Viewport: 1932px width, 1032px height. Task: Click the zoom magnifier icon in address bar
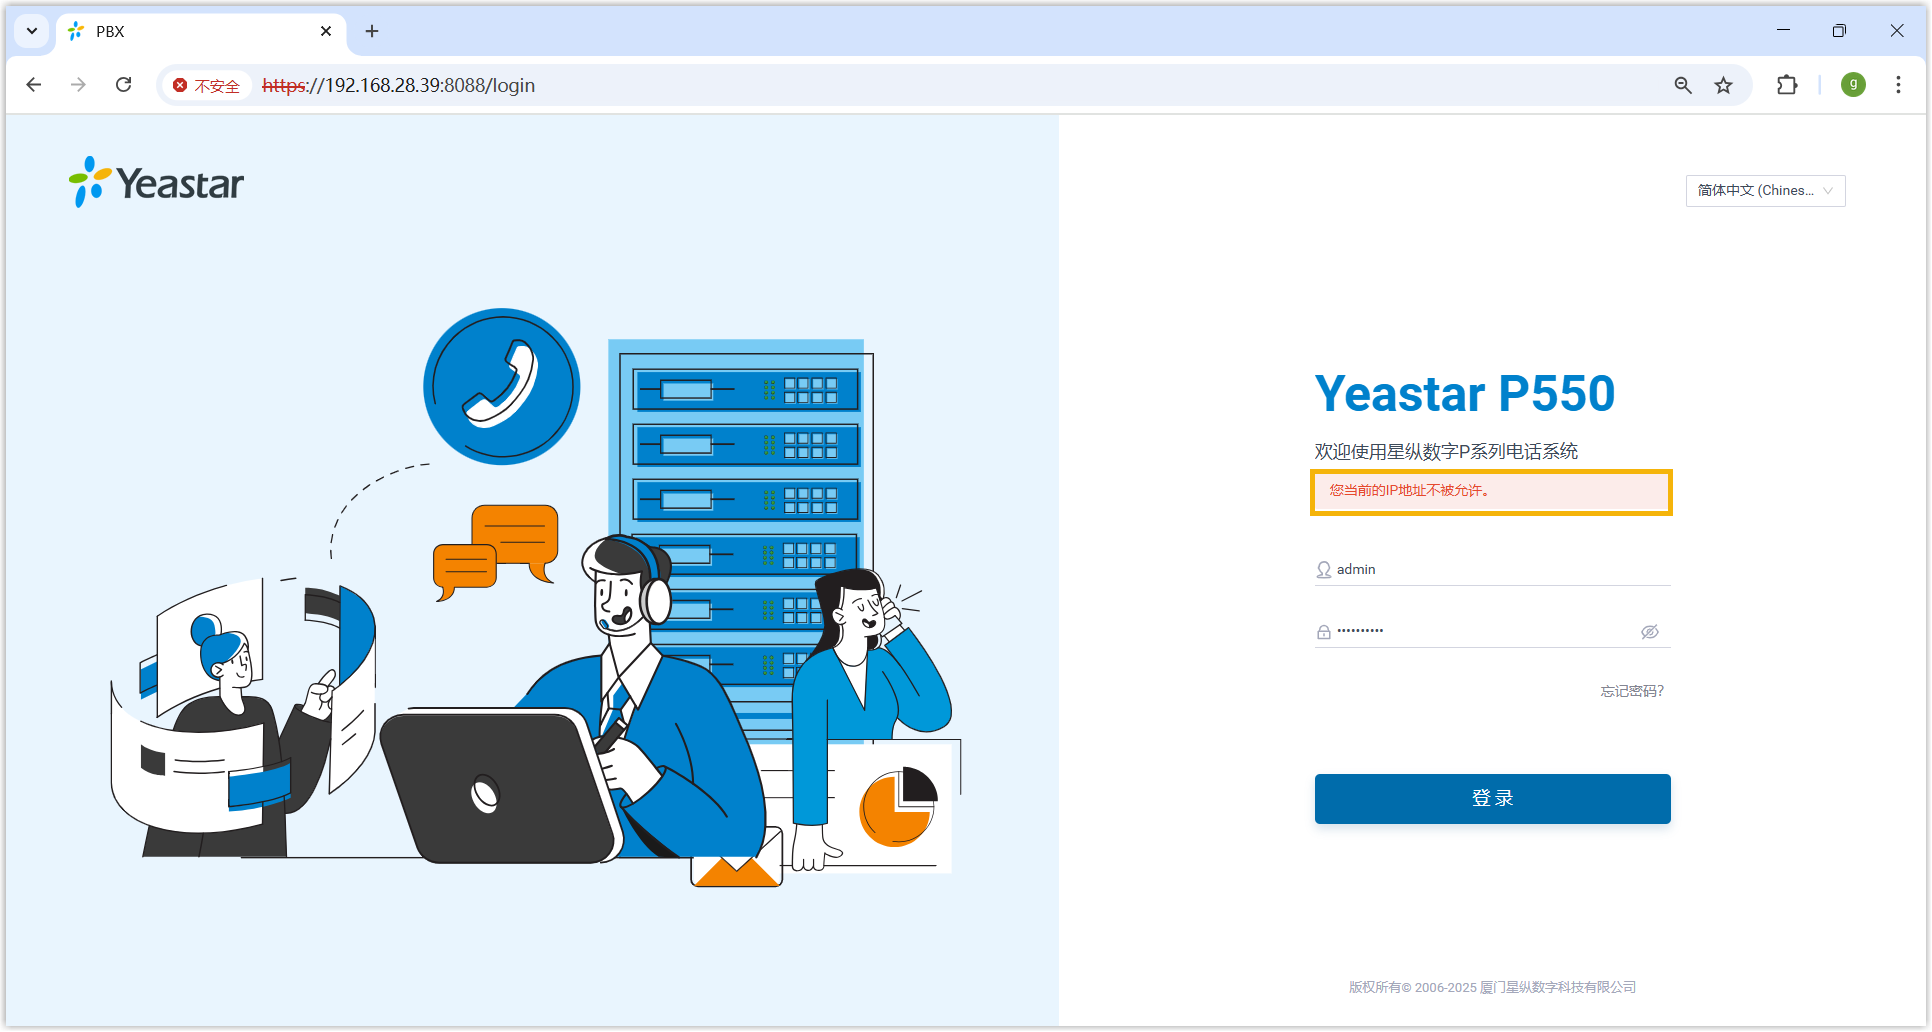click(1683, 85)
